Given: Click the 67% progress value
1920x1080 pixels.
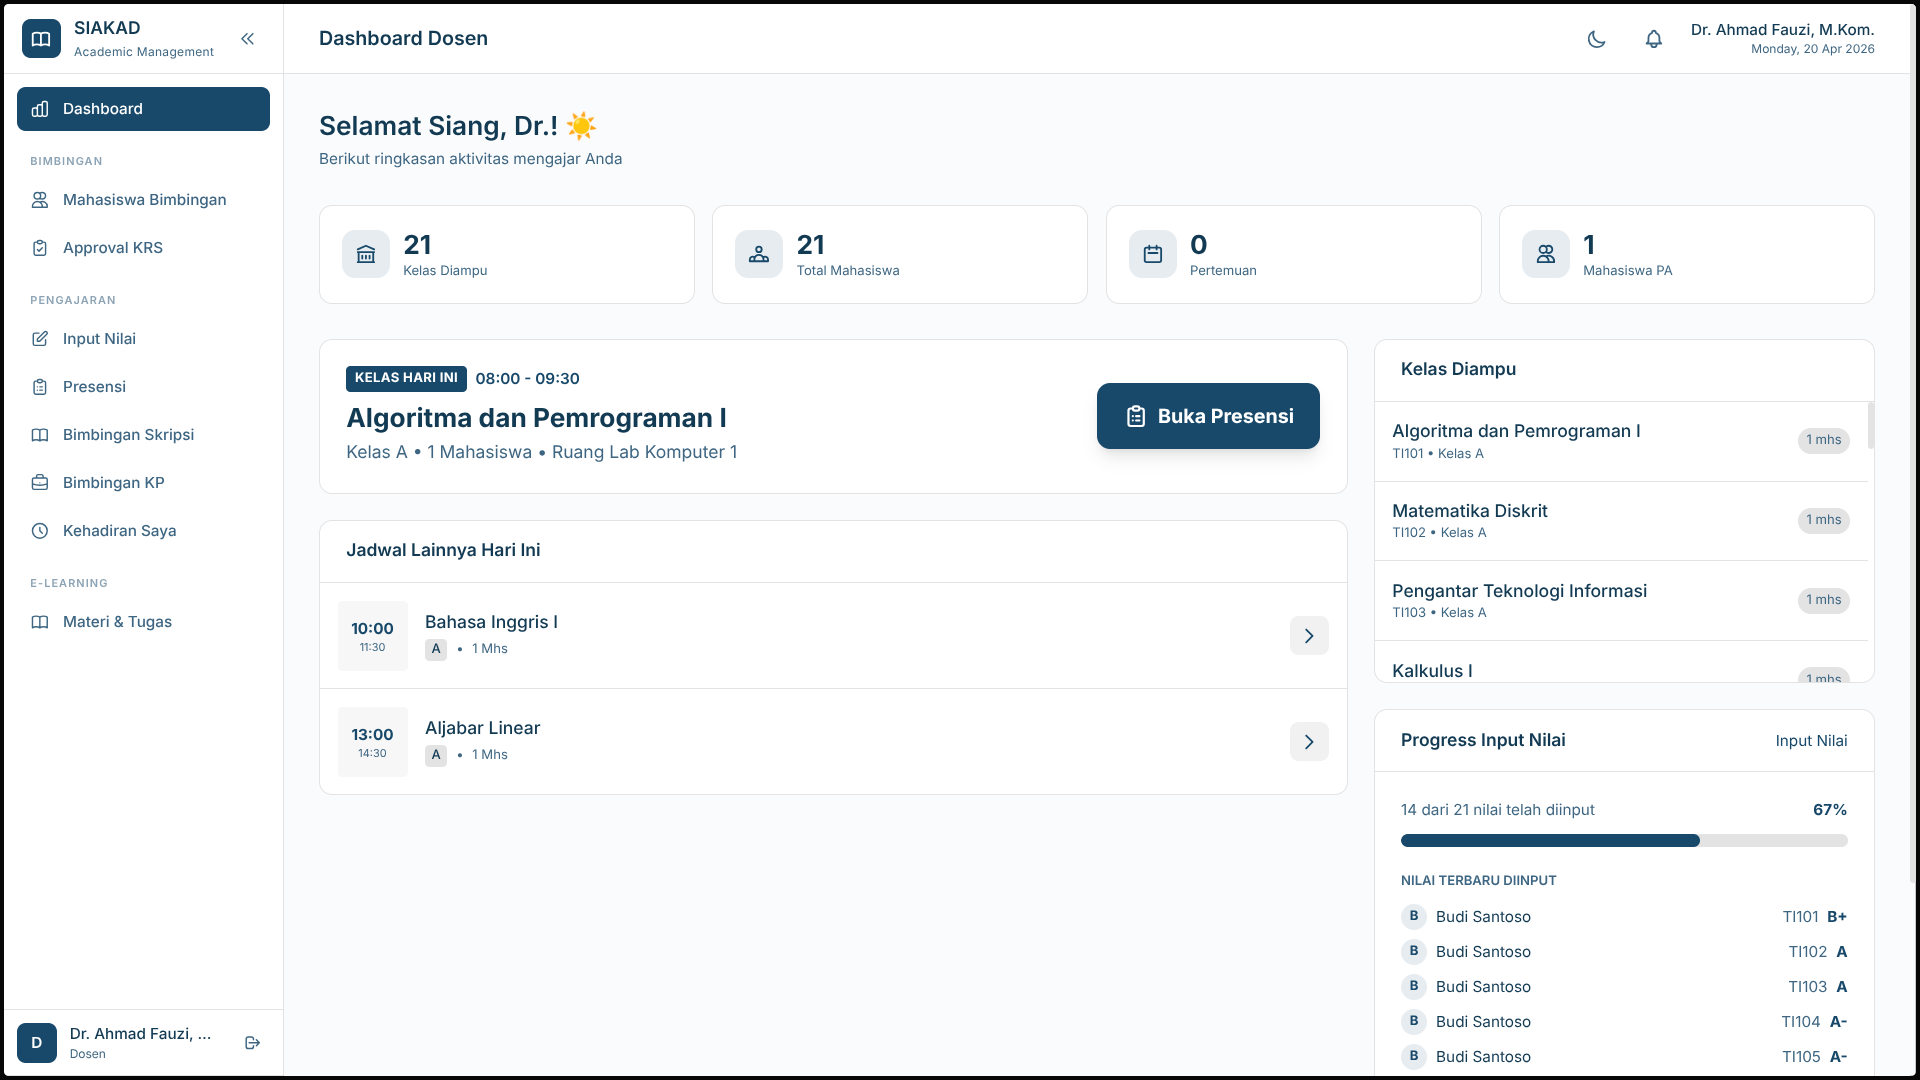Looking at the screenshot, I should (x=1830, y=810).
